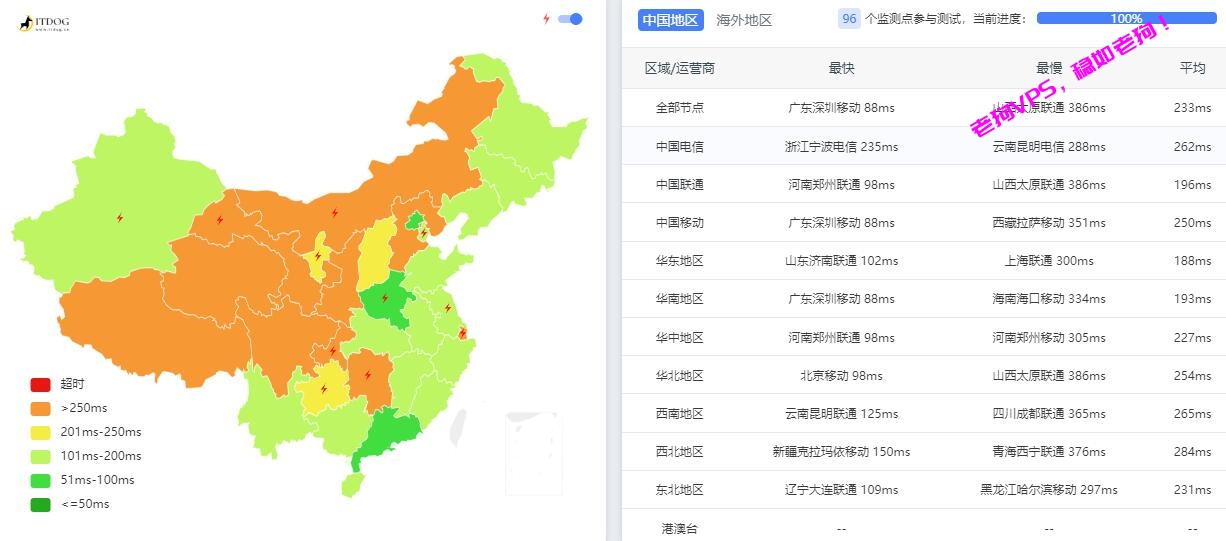This screenshot has width=1226, height=541.
Task: Click the lightning marker on Guizhou province
Action: [323, 389]
